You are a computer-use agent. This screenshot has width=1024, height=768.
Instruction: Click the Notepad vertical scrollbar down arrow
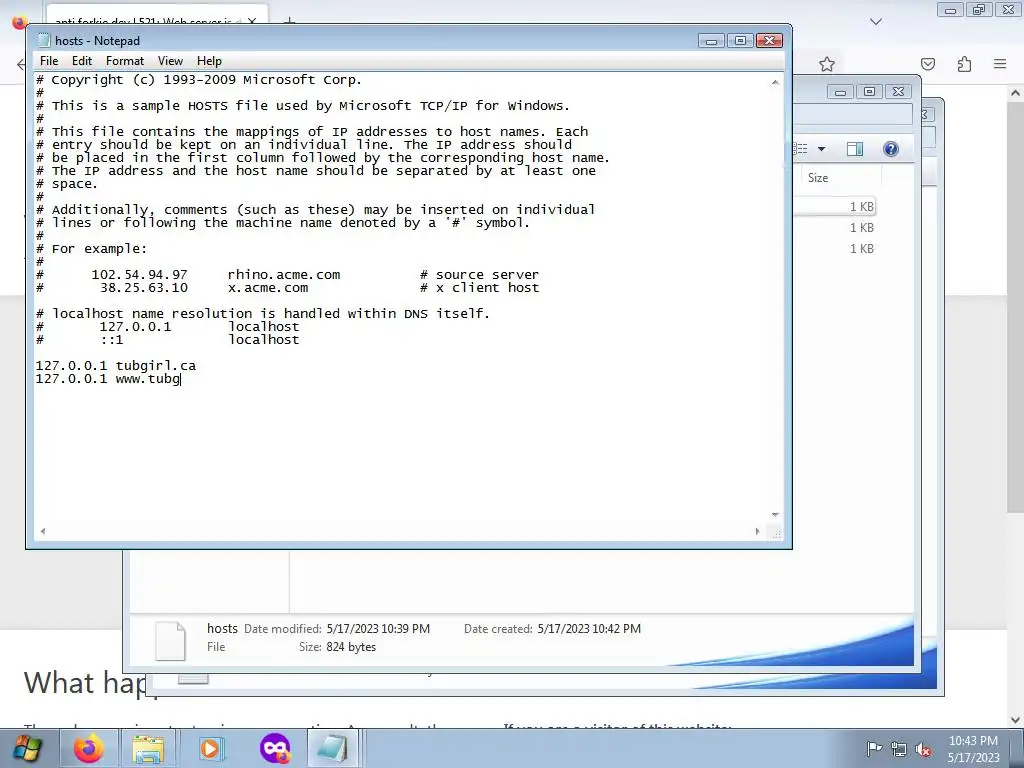(x=775, y=515)
